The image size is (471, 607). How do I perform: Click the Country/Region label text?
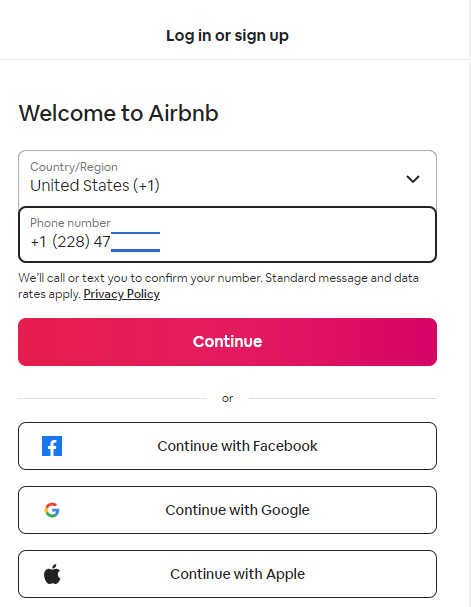74,167
